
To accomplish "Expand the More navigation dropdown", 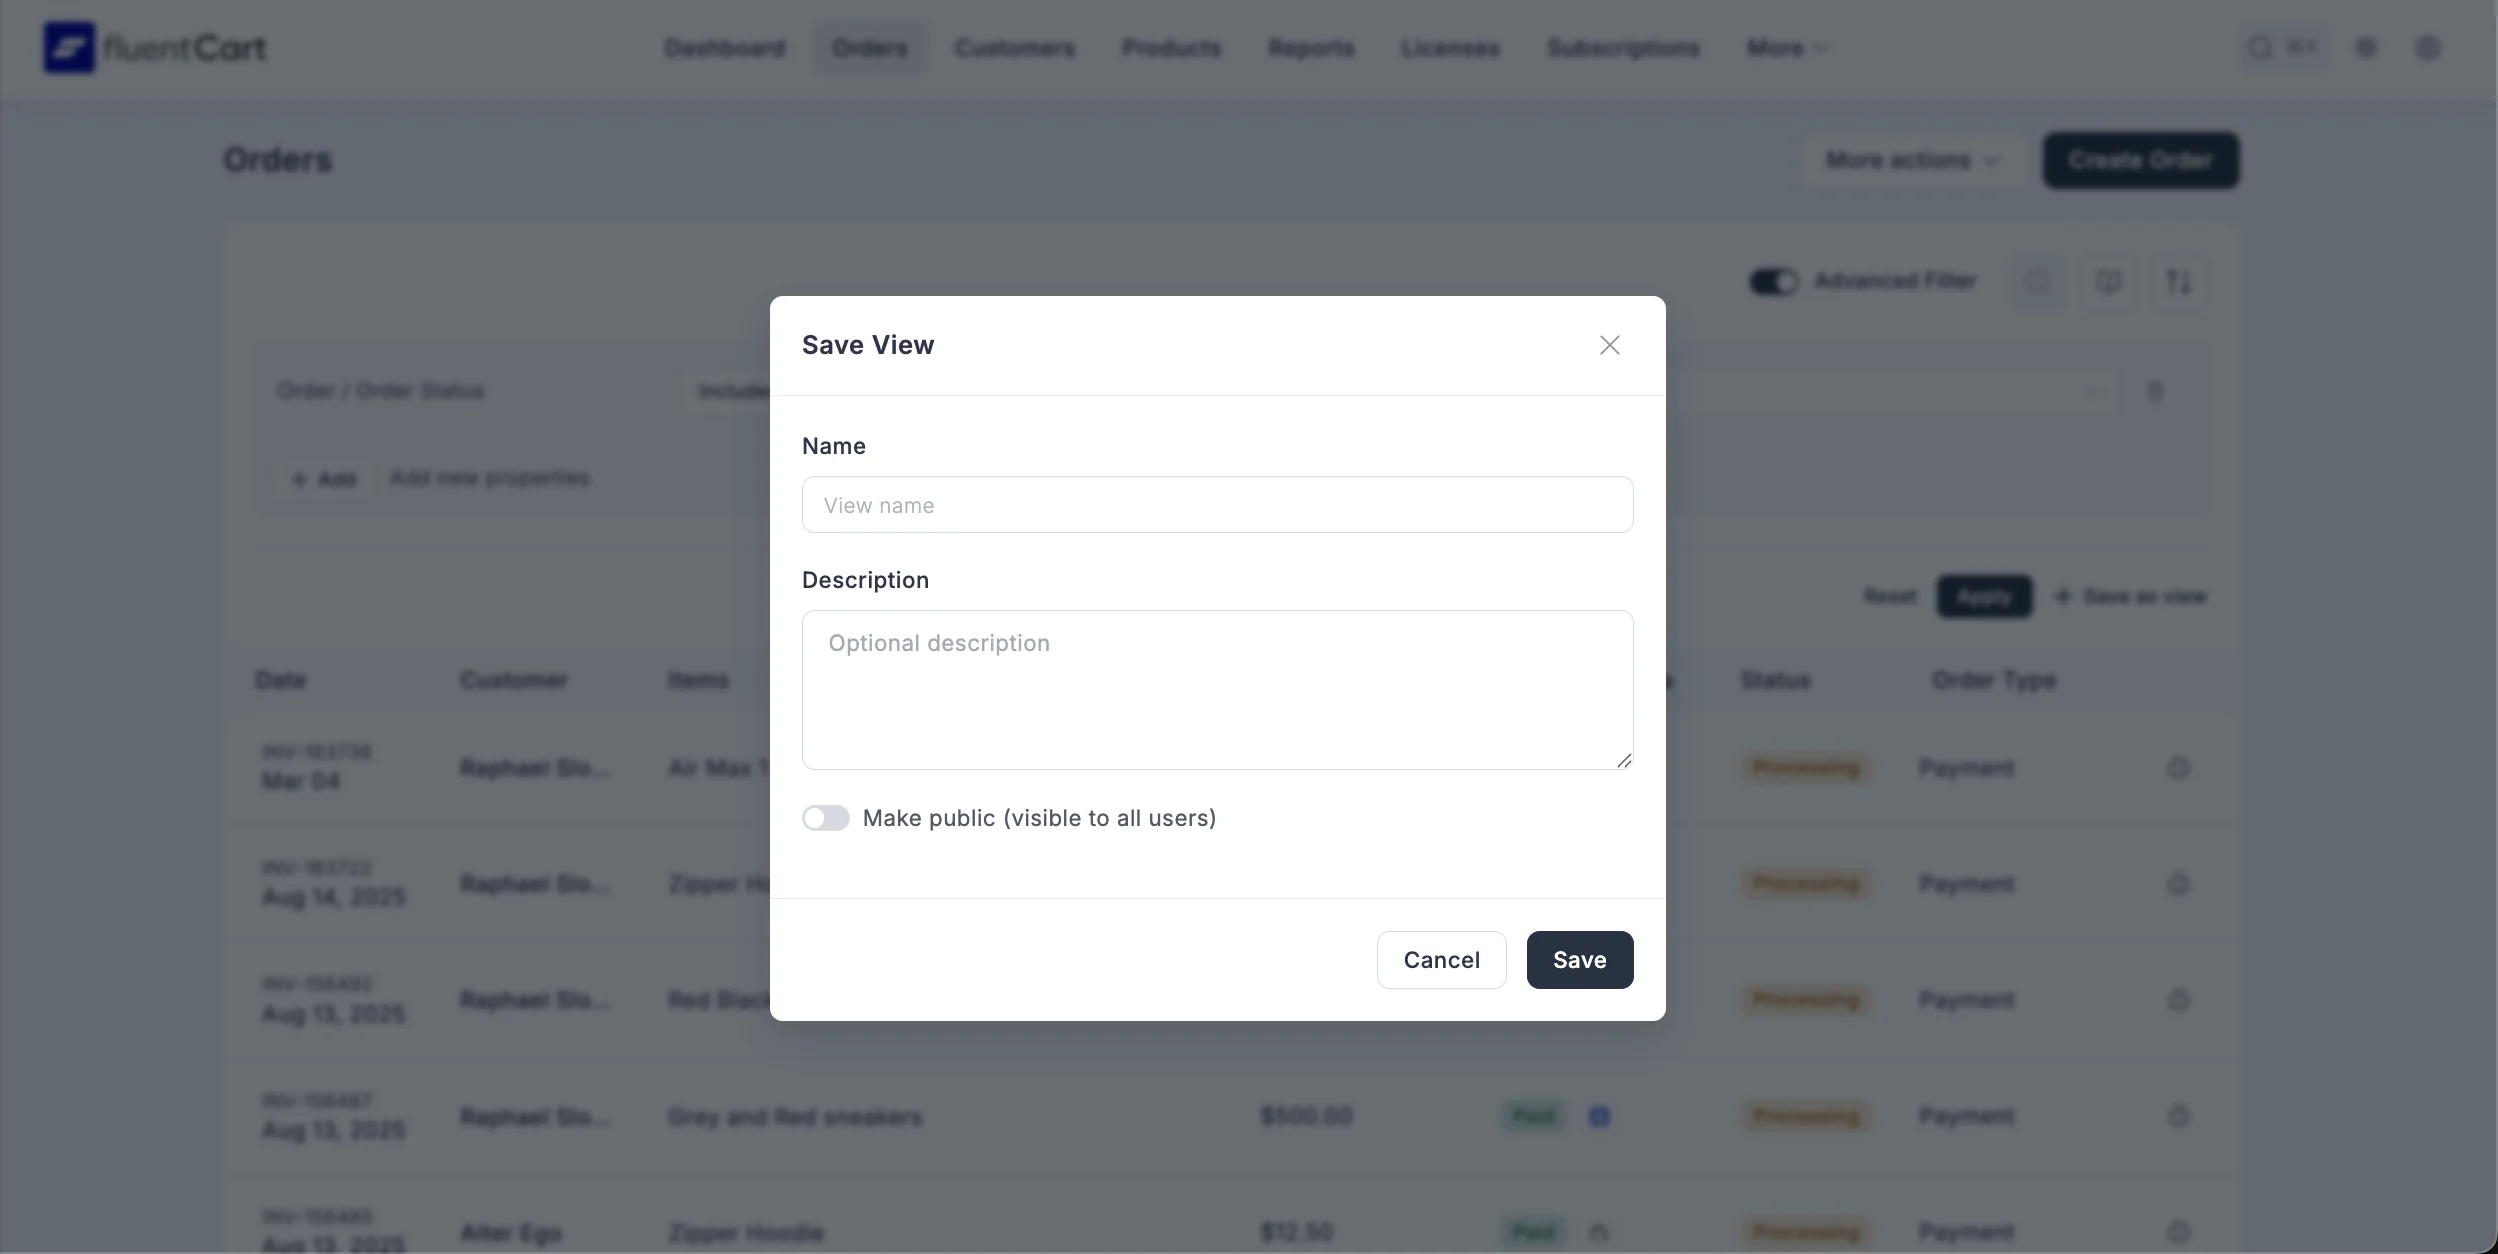I will pos(1787,48).
